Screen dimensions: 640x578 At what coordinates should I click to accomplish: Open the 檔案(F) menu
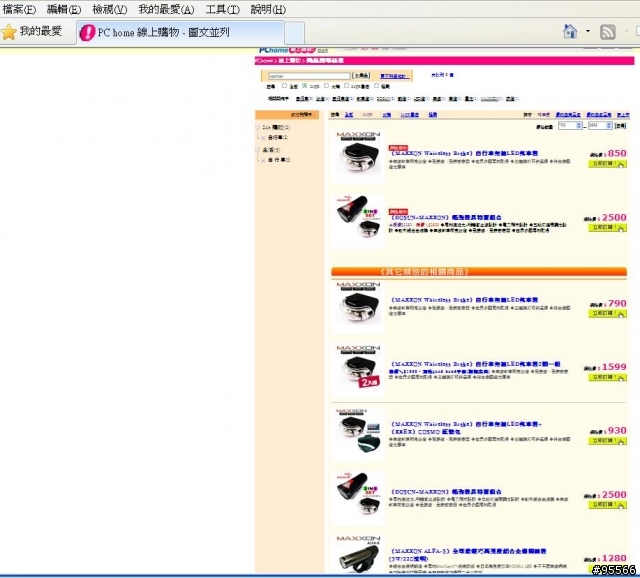19,9
